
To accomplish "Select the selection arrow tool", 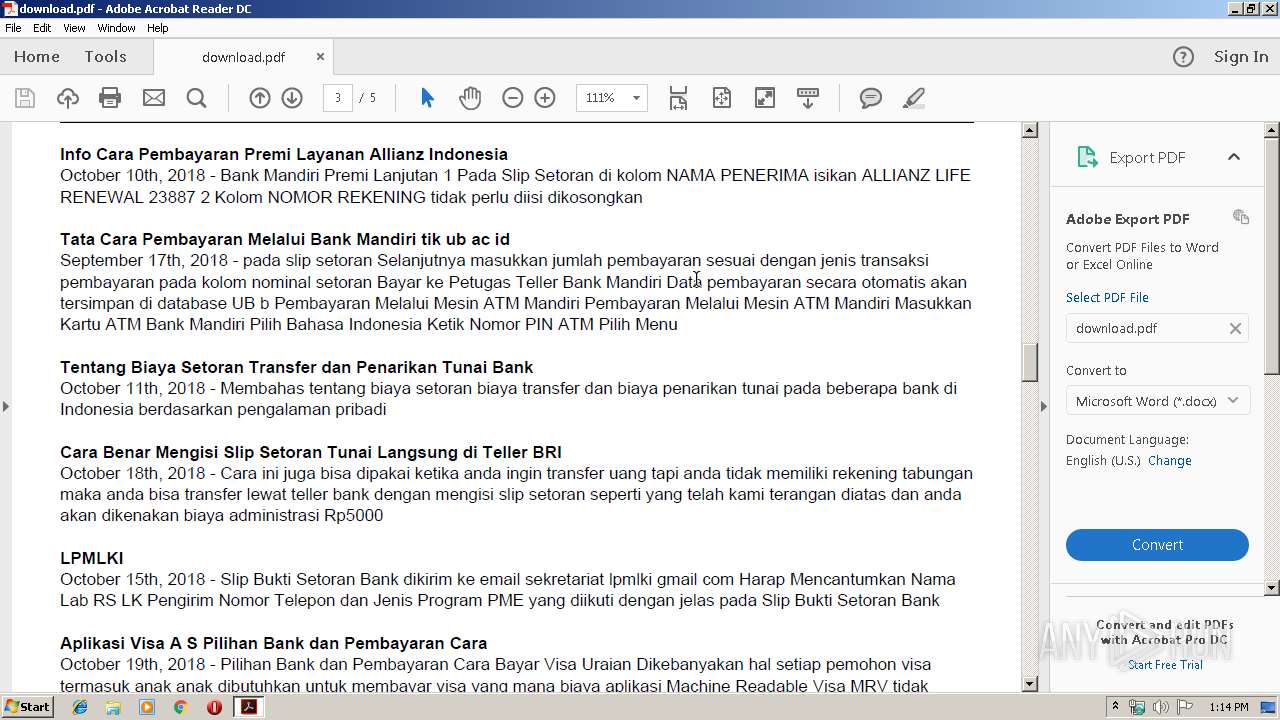I will pos(428,98).
